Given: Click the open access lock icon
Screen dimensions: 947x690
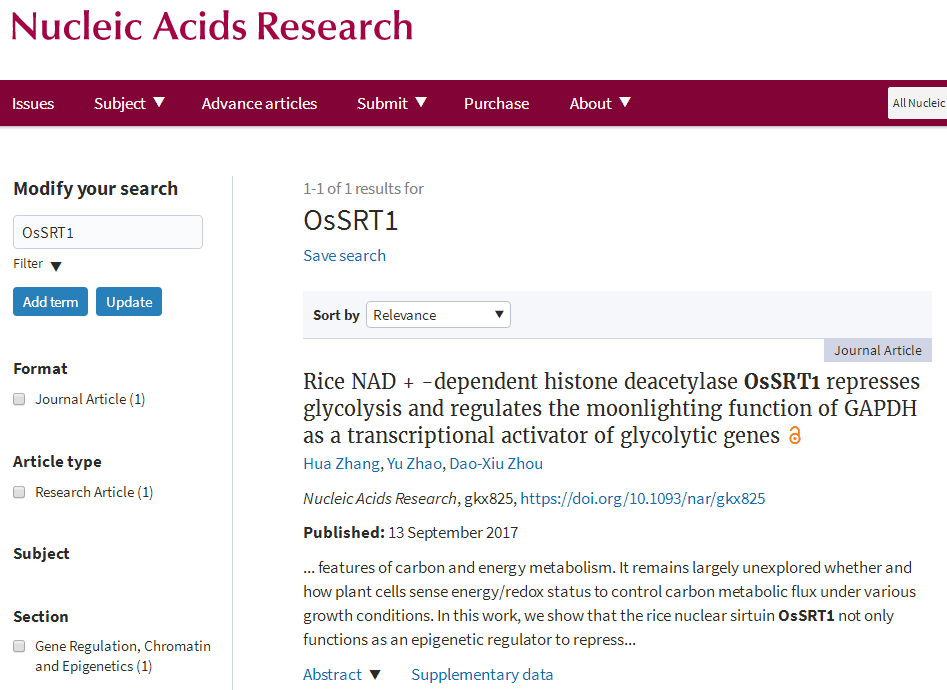Looking at the screenshot, I should (x=795, y=436).
